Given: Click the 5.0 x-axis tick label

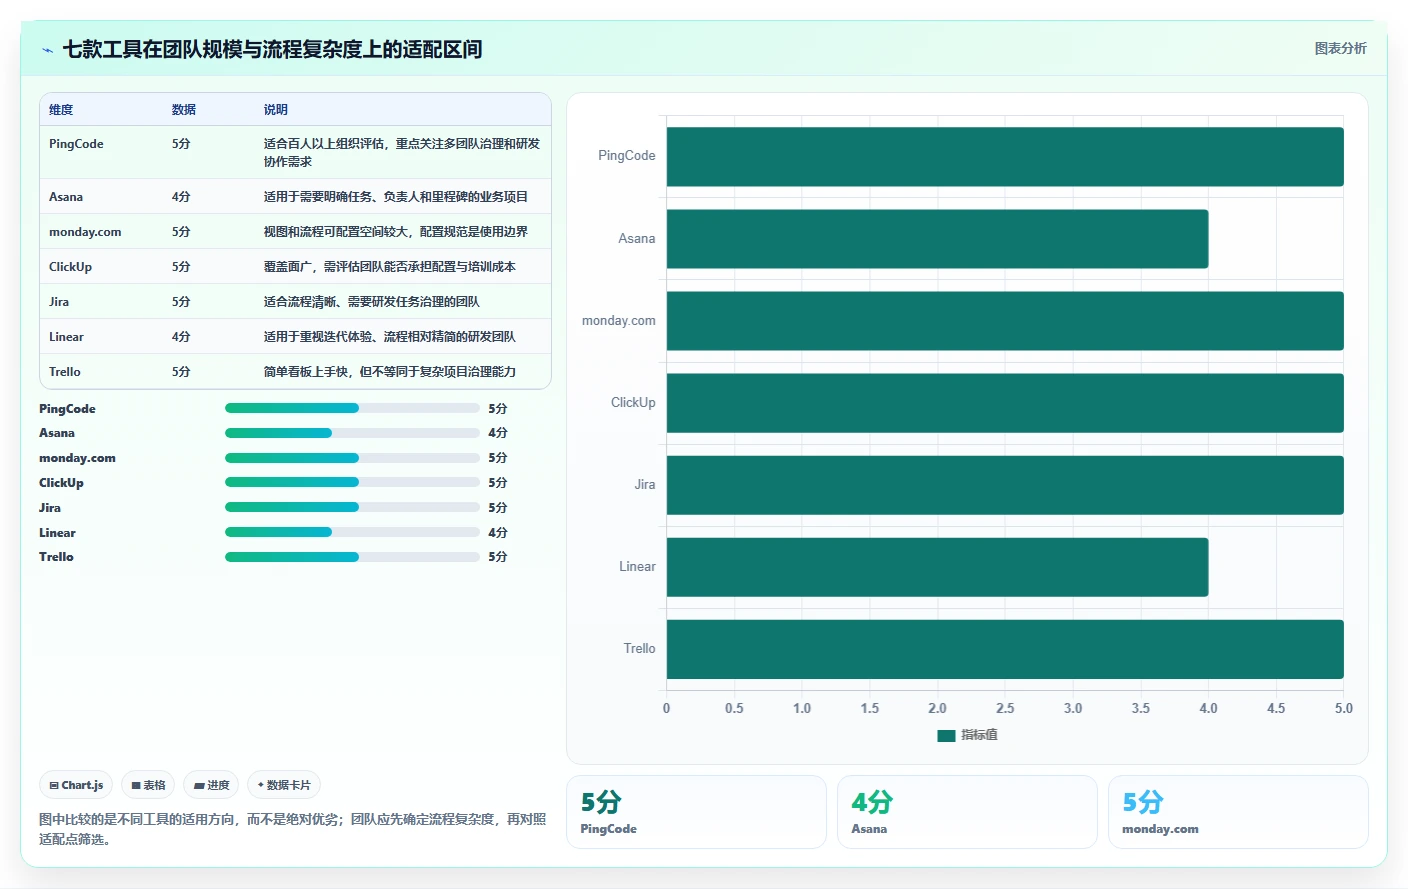Looking at the screenshot, I should tap(1343, 708).
